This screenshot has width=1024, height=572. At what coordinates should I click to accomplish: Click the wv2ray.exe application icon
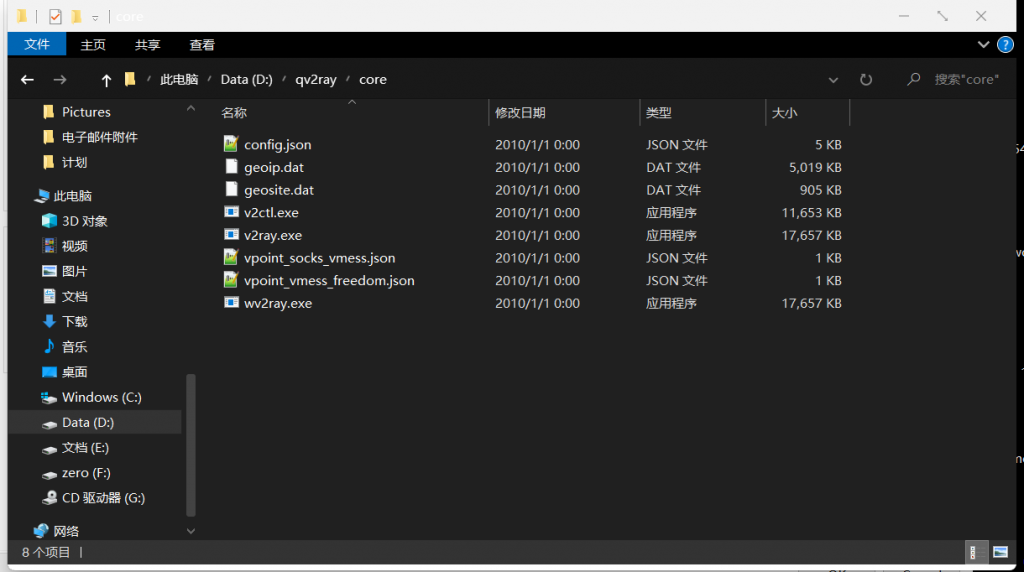click(x=232, y=303)
